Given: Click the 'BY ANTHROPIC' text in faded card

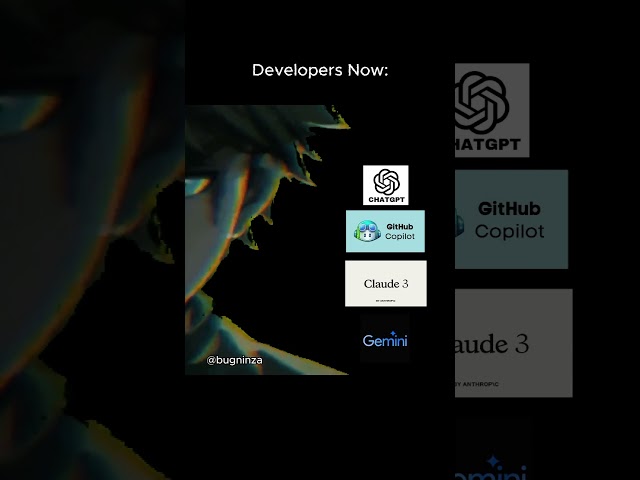Looking at the screenshot, I should pyautogui.click(x=477, y=384).
